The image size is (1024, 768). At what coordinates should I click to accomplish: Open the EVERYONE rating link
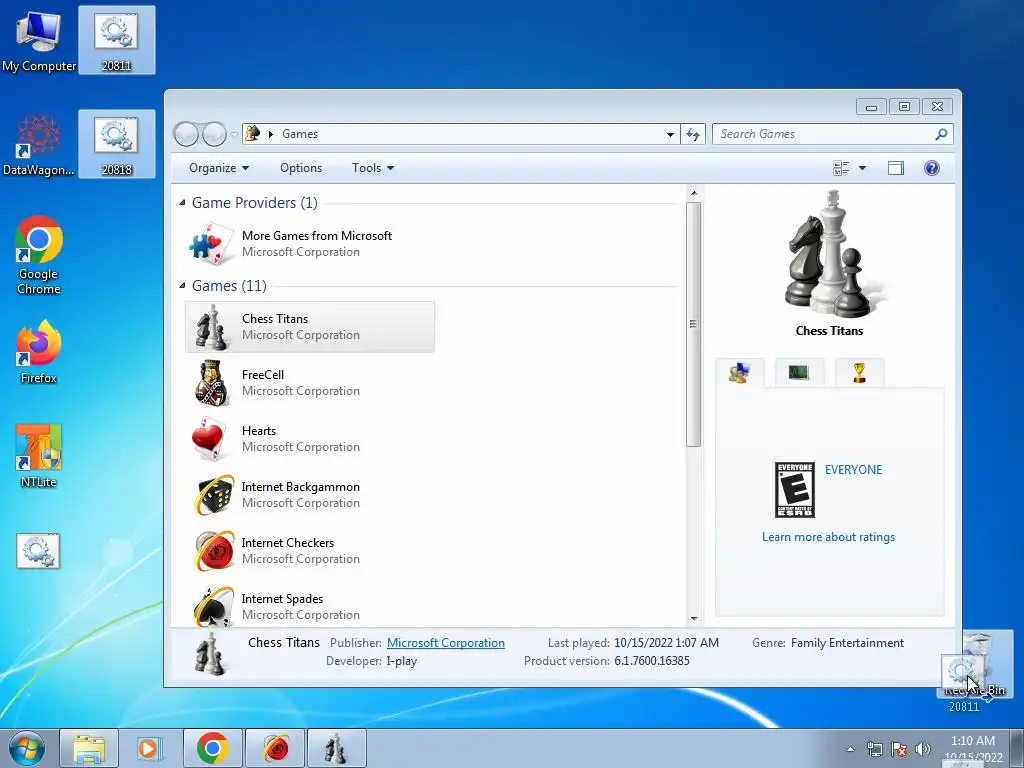point(853,470)
